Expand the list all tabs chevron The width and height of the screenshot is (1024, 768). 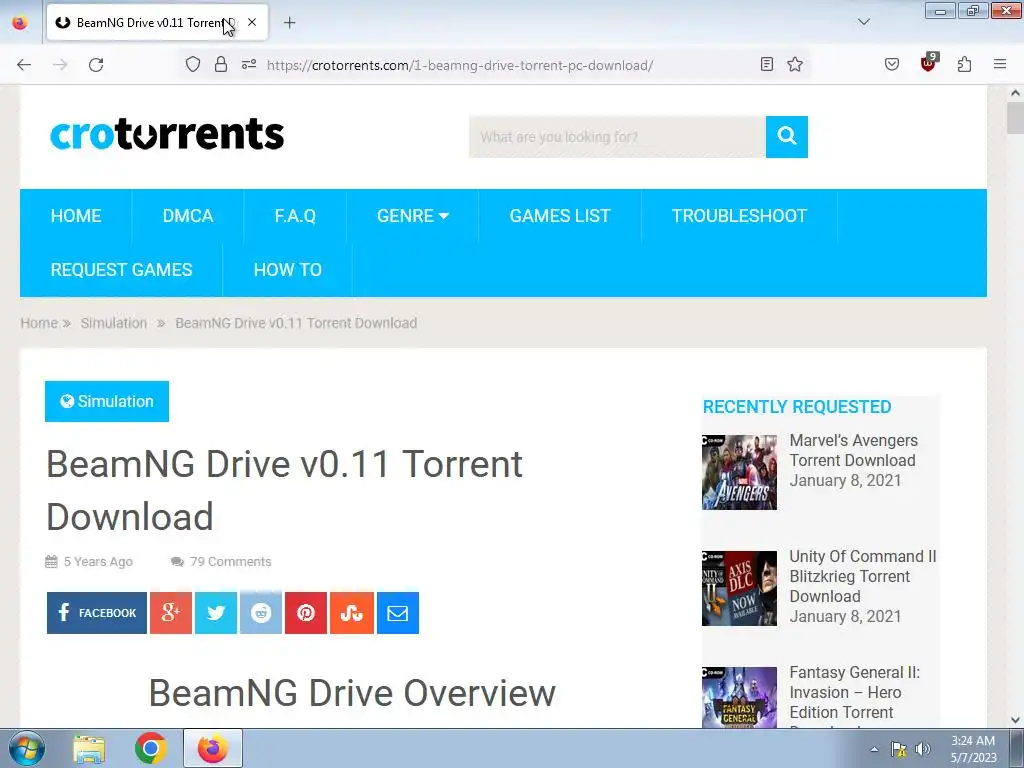(863, 22)
